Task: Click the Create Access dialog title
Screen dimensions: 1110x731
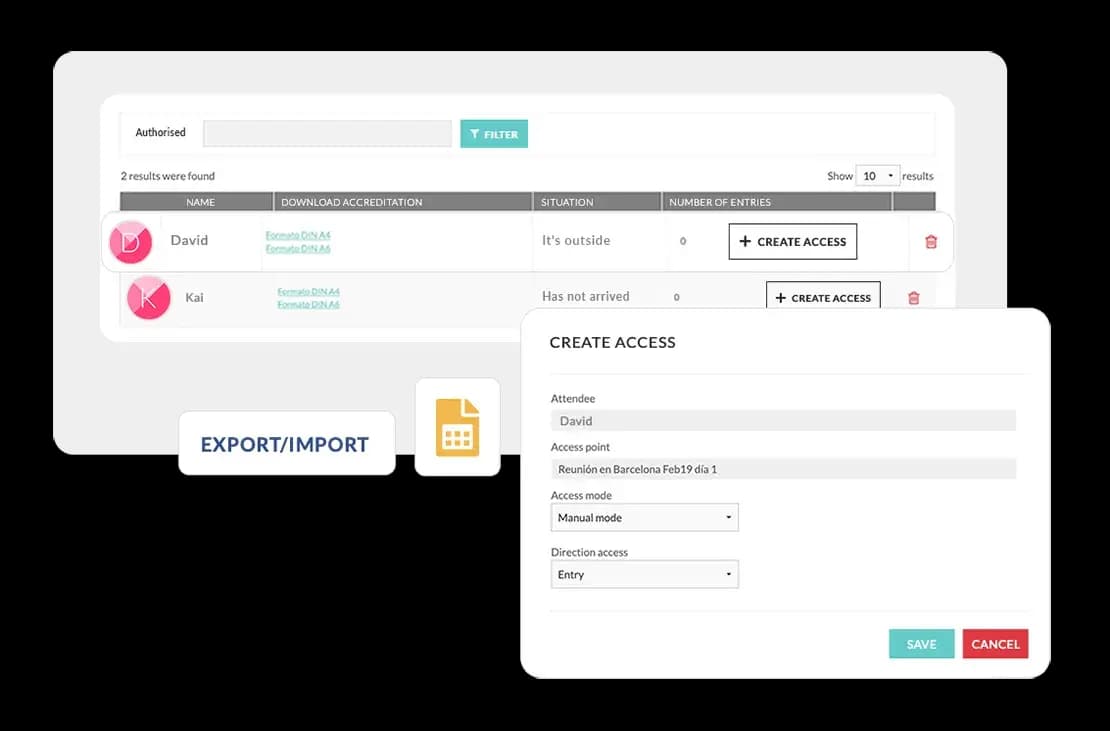Action: pos(612,343)
